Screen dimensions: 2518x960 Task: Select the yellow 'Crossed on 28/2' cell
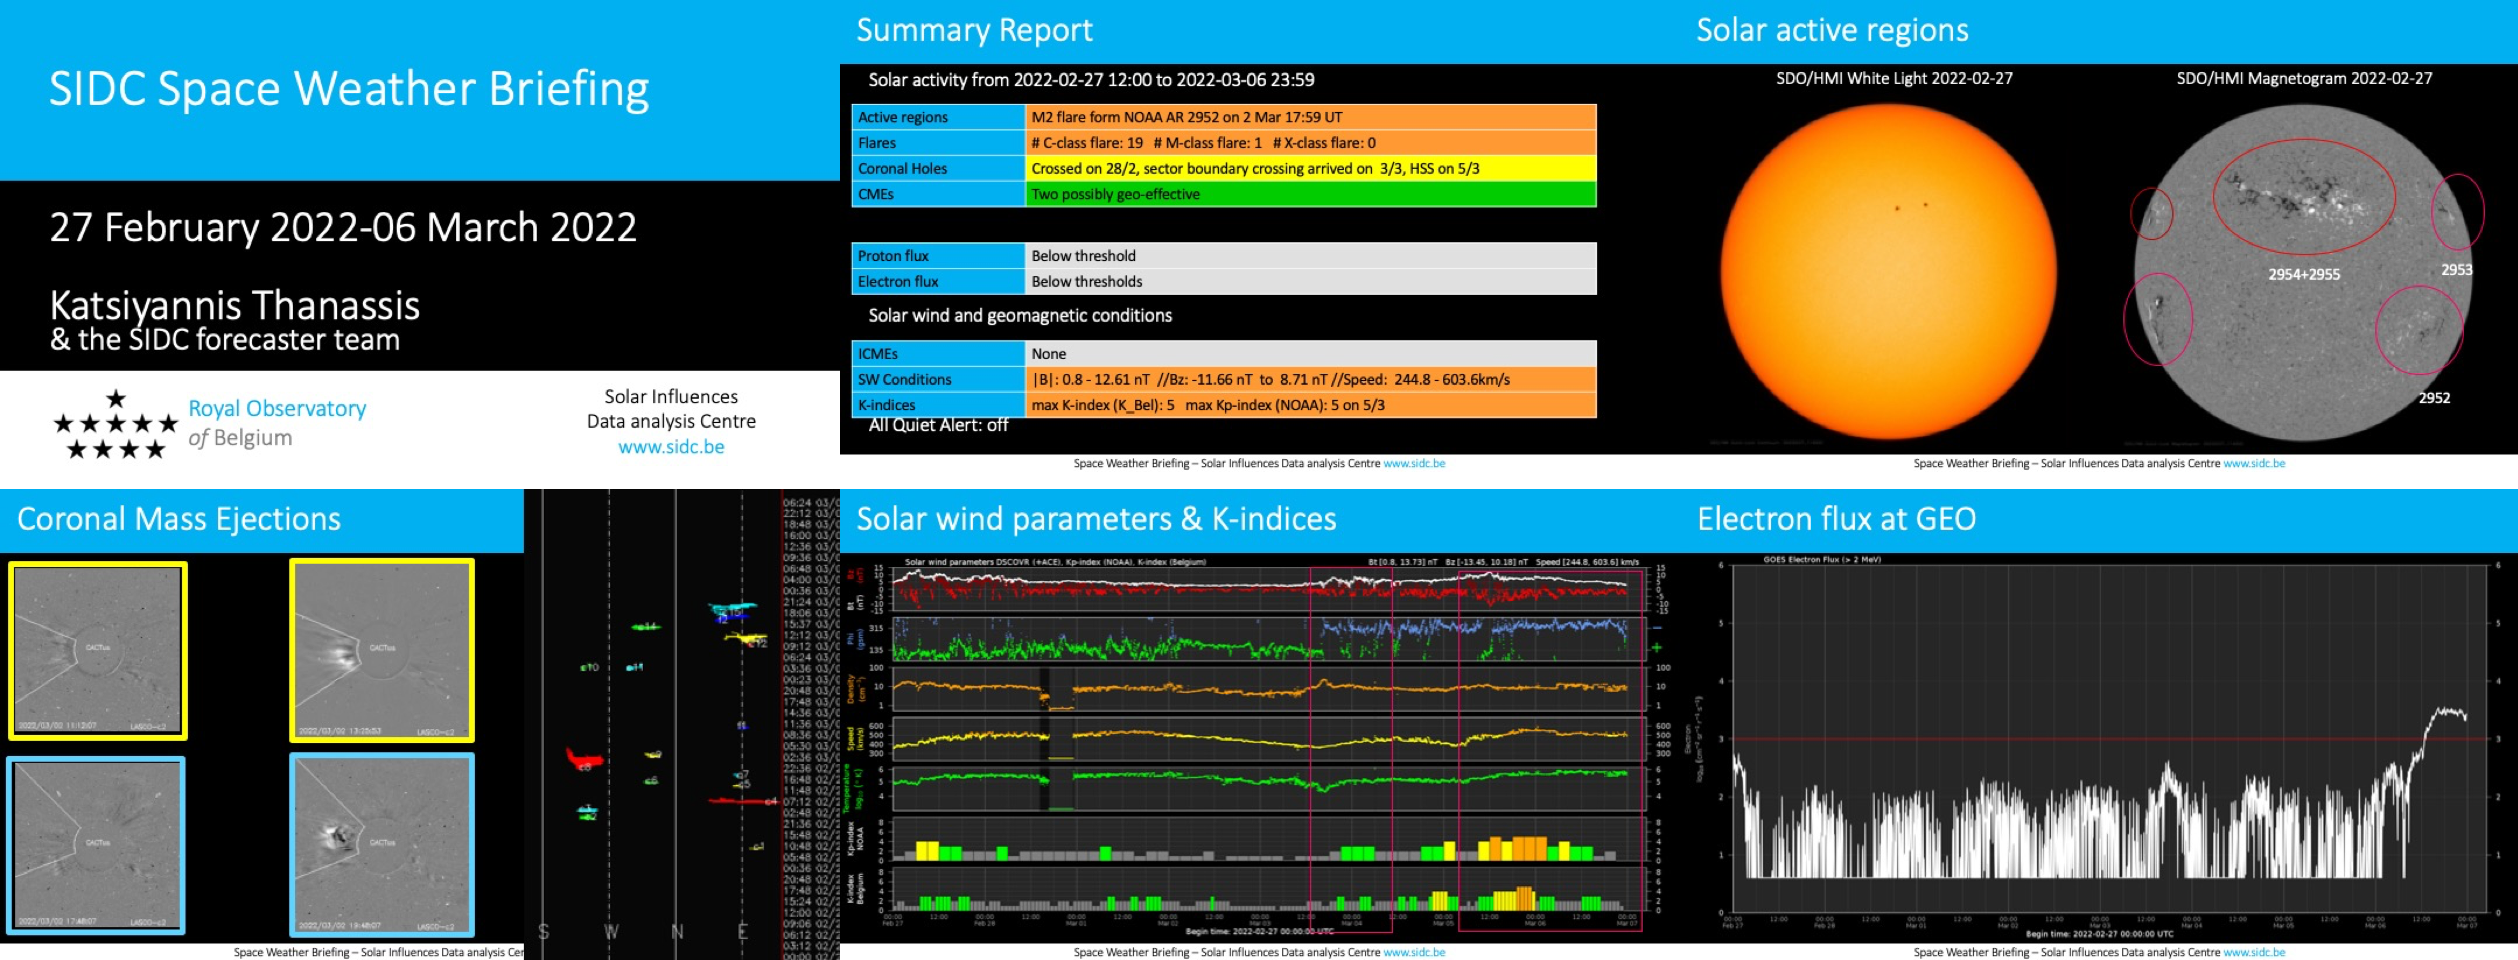point(1310,169)
